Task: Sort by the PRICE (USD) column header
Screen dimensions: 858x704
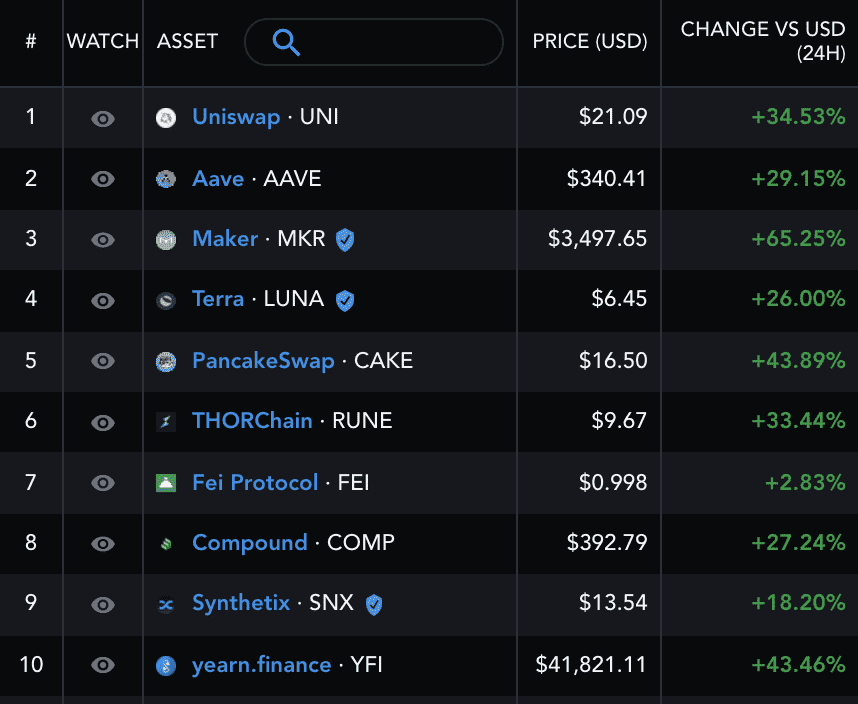Action: [x=588, y=41]
